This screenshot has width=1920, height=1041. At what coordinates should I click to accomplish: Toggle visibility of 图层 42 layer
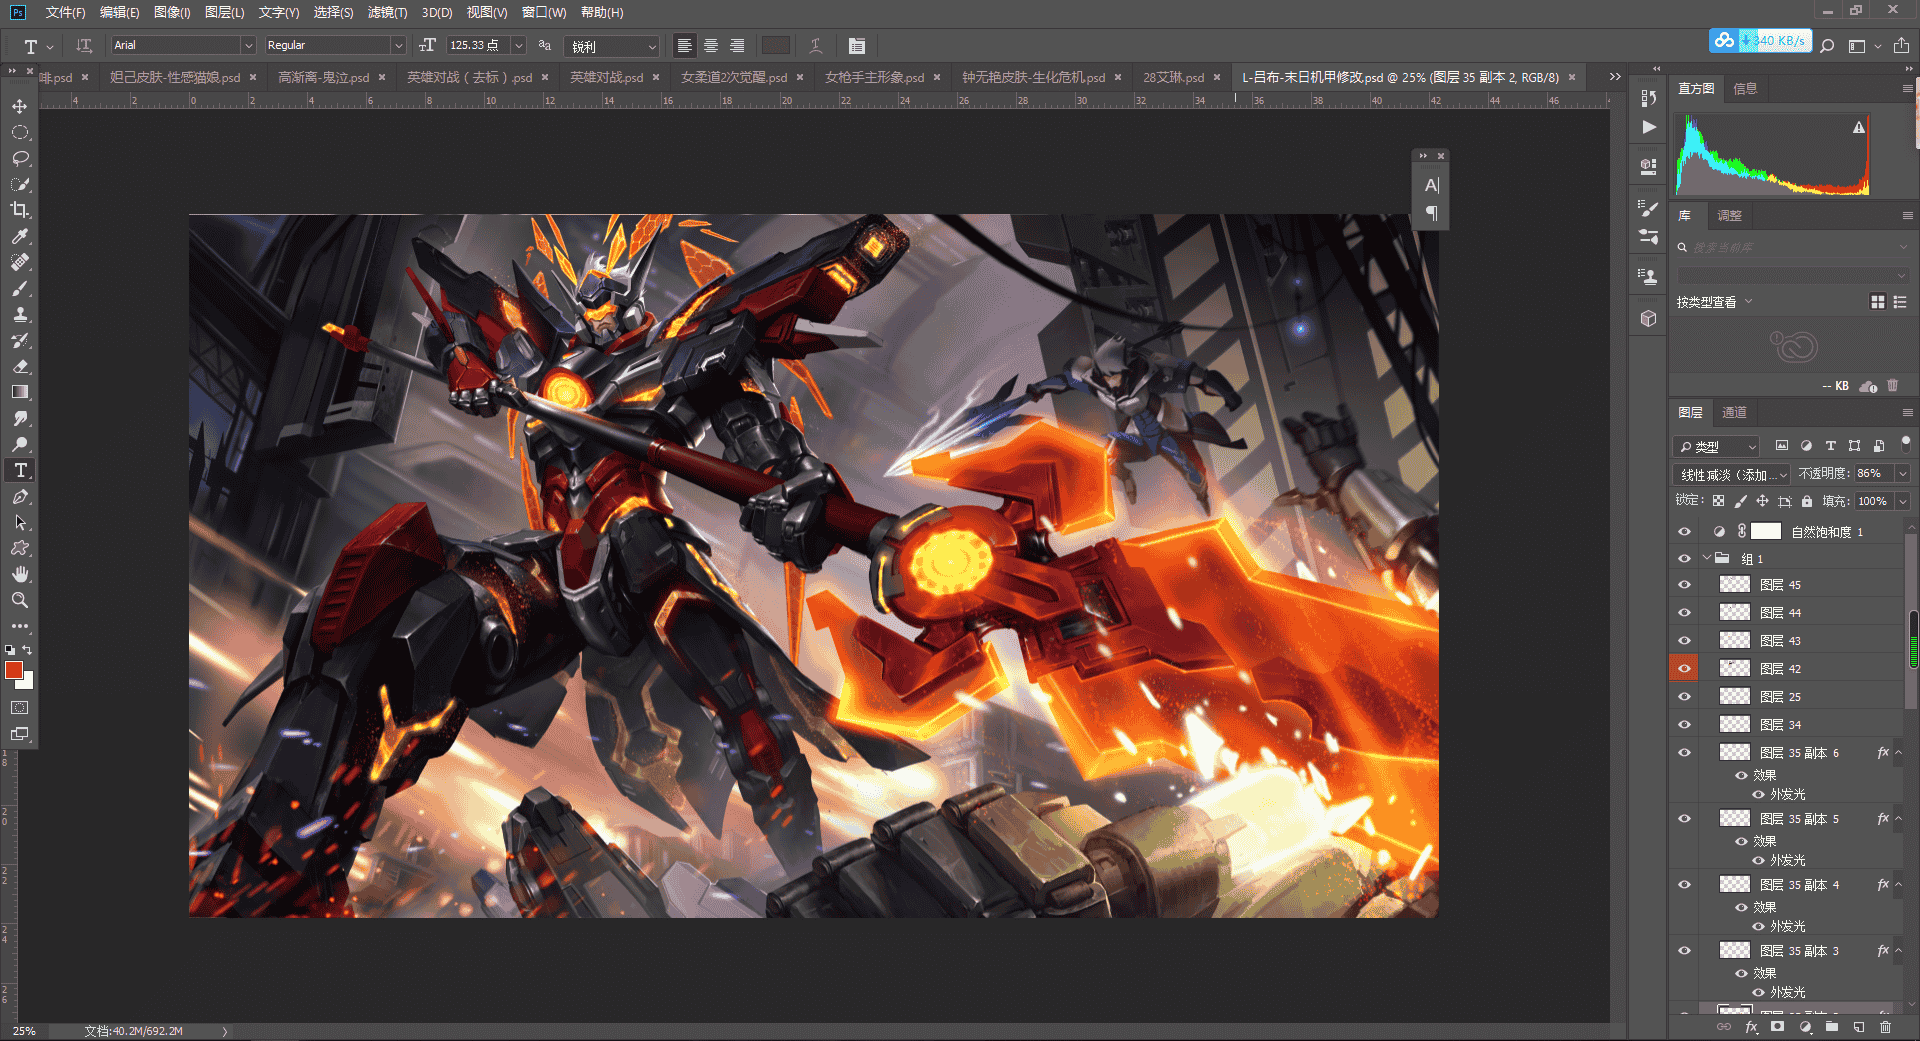tap(1684, 668)
